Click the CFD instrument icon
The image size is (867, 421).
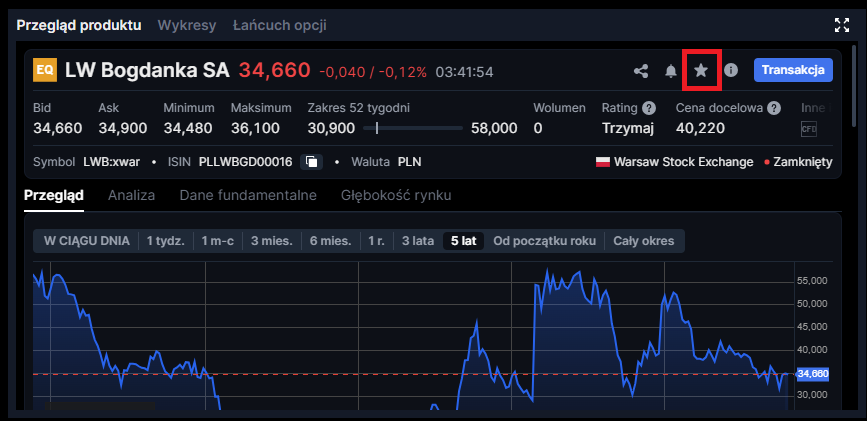click(809, 129)
